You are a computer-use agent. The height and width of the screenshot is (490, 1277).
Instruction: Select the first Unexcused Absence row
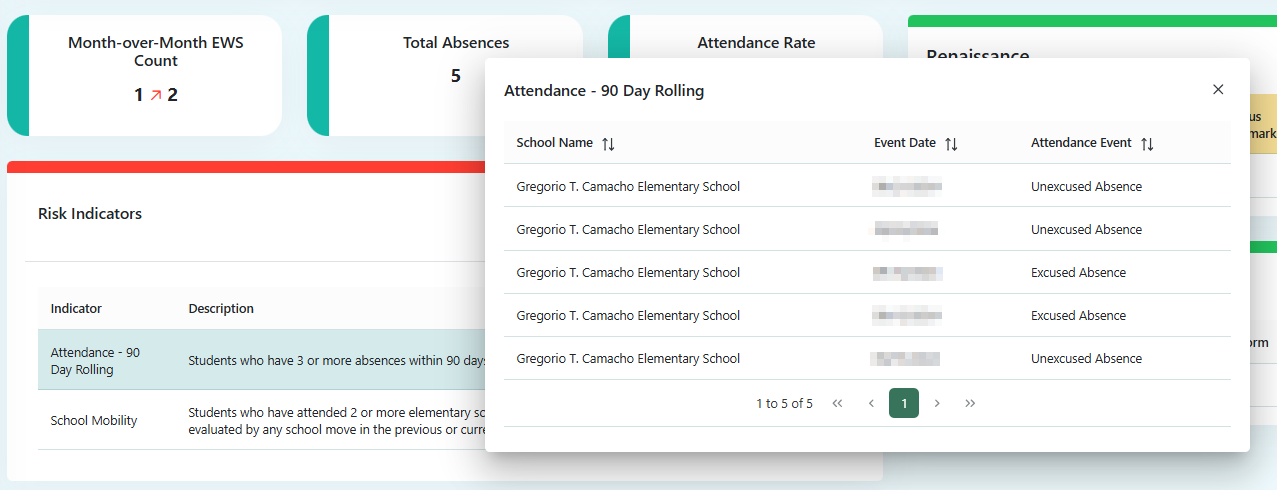(x=866, y=187)
